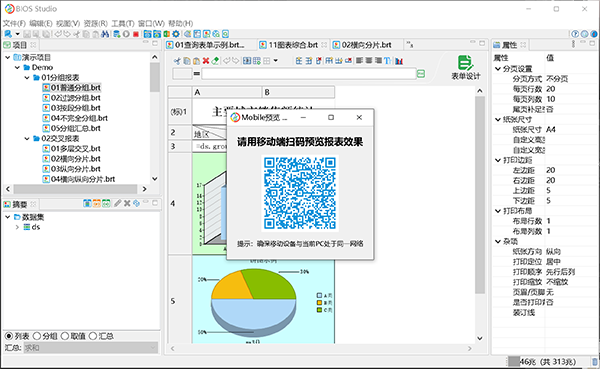Open the 视图(V) menu
Screen dimensions: 600x369
68,23
